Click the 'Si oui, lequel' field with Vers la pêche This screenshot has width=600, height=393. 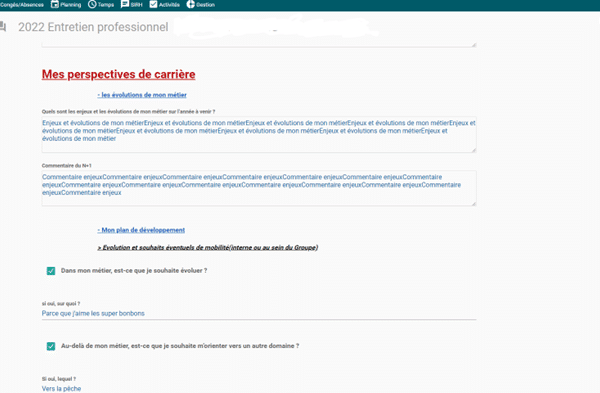pyautogui.click(x=259, y=388)
